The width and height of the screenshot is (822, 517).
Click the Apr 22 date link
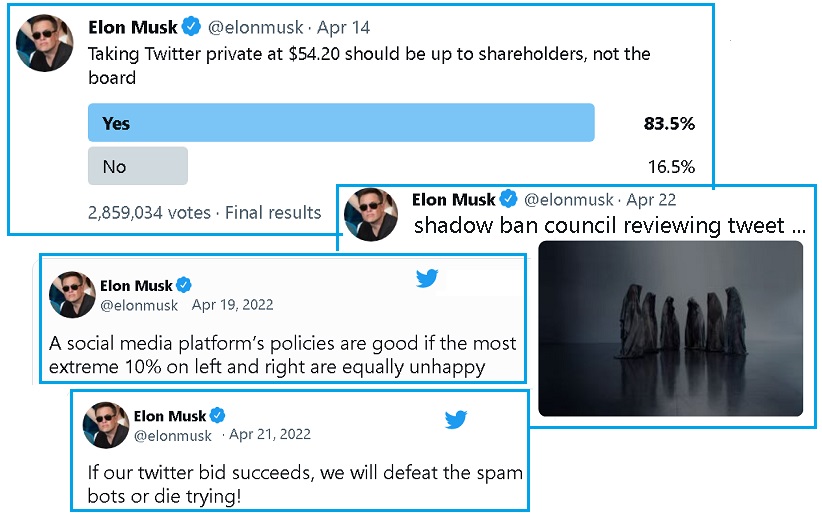coord(652,199)
